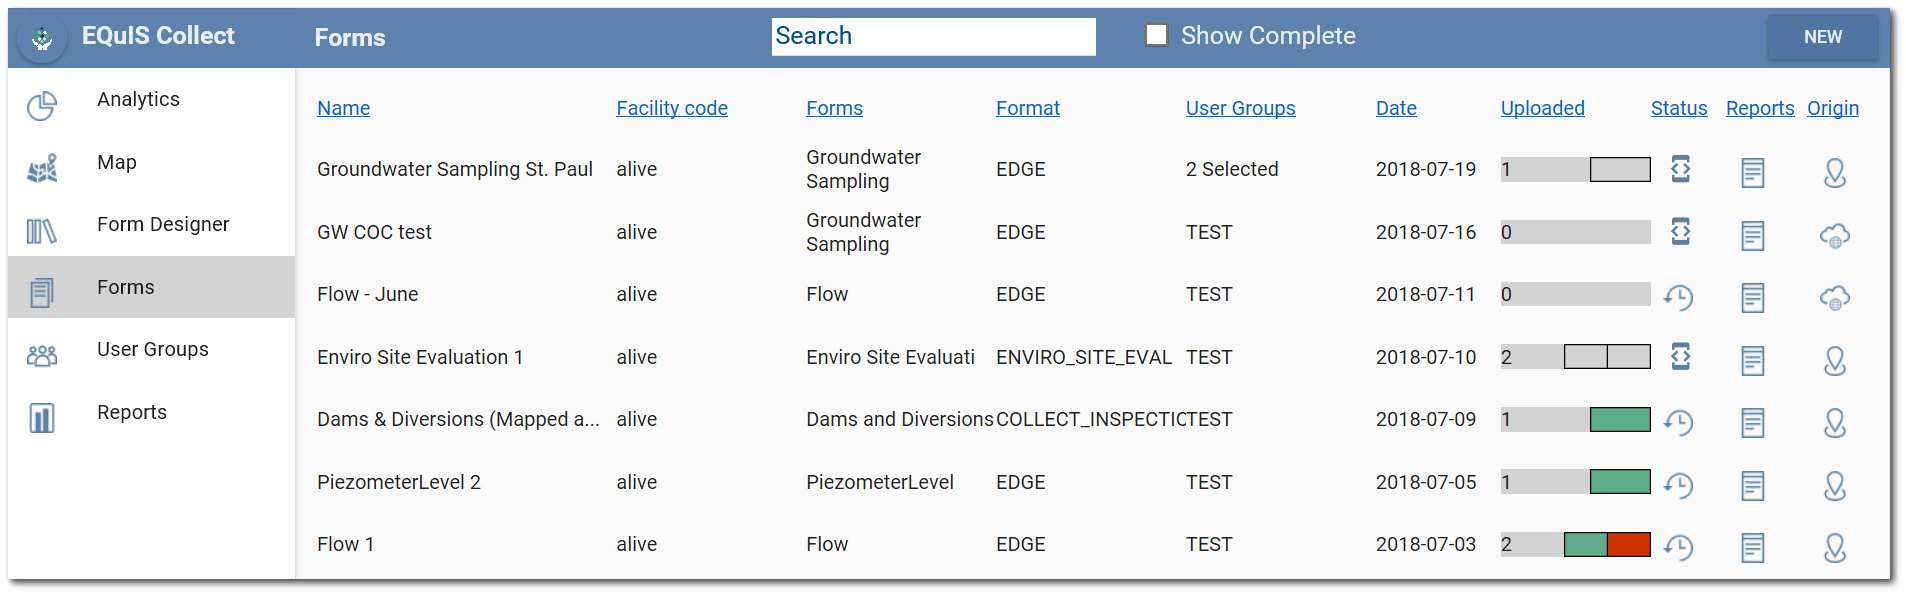Open the Form Designer books icon
The image size is (1906, 595).
(42, 231)
